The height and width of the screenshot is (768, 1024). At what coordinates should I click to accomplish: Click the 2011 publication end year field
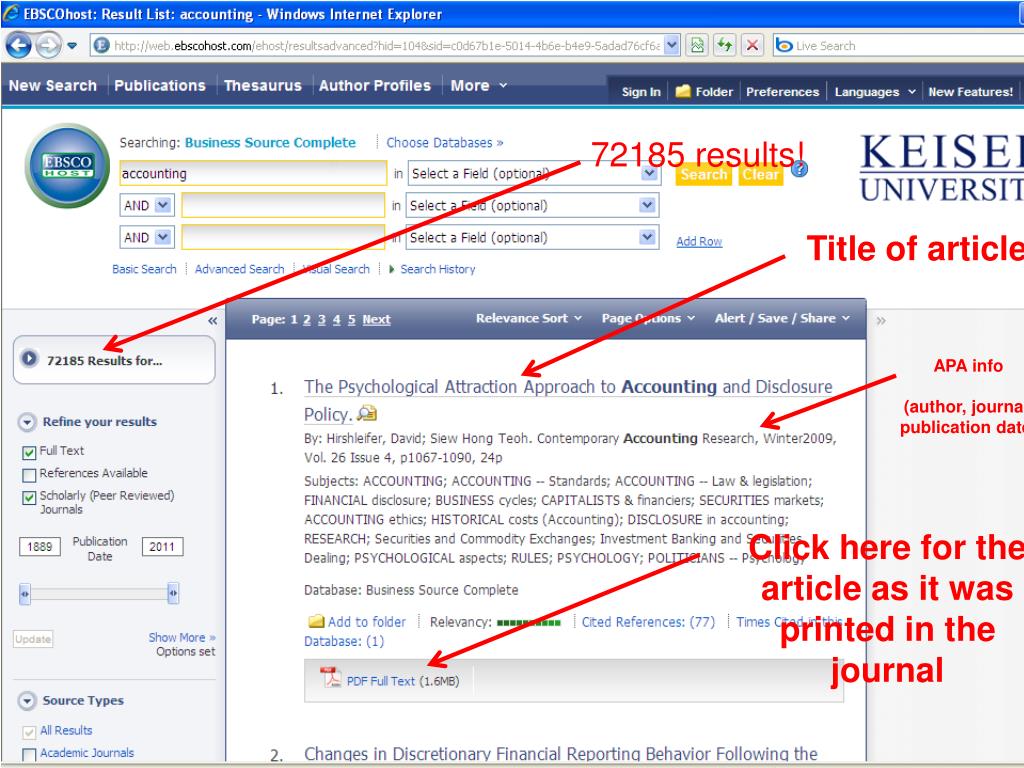(162, 547)
